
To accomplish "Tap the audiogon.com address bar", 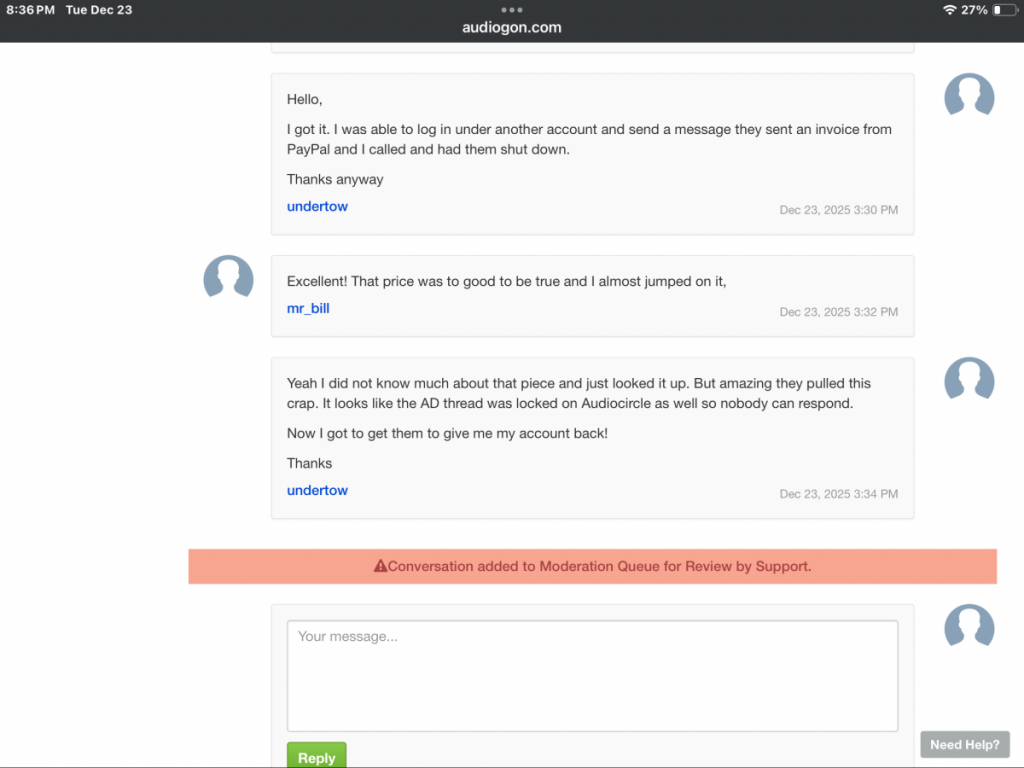I will (512, 28).
